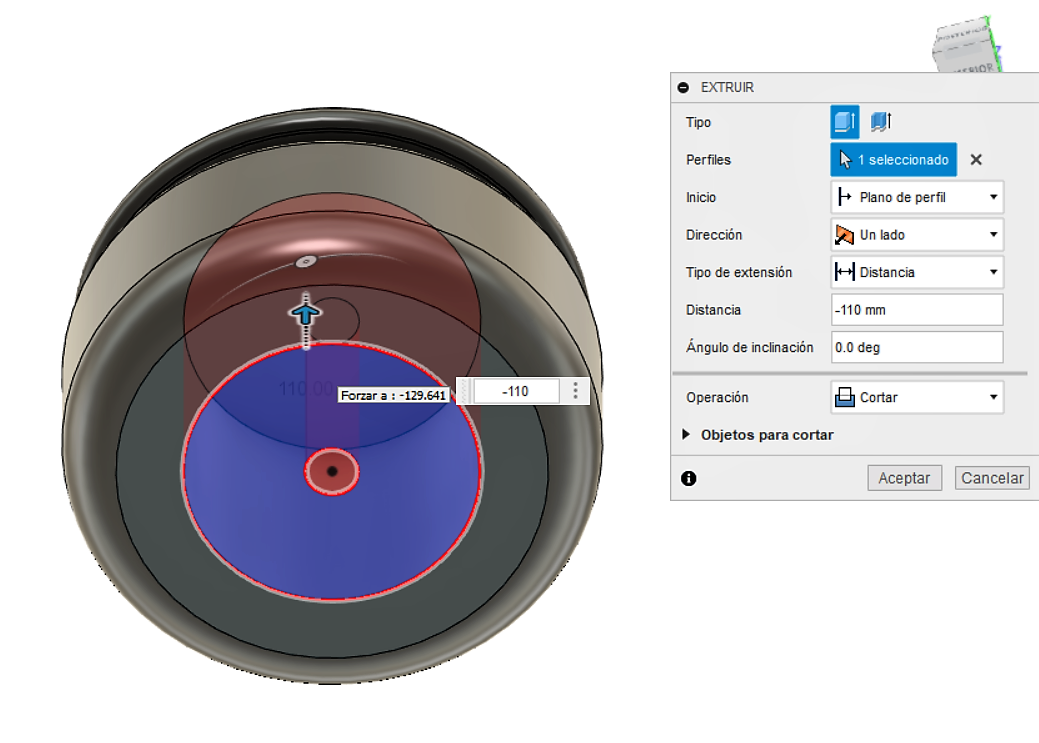The width and height of the screenshot is (1039, 743).
Task: Click the 'Ángulo de inclinación' 0.0 deg field
Action: point(917,347)
